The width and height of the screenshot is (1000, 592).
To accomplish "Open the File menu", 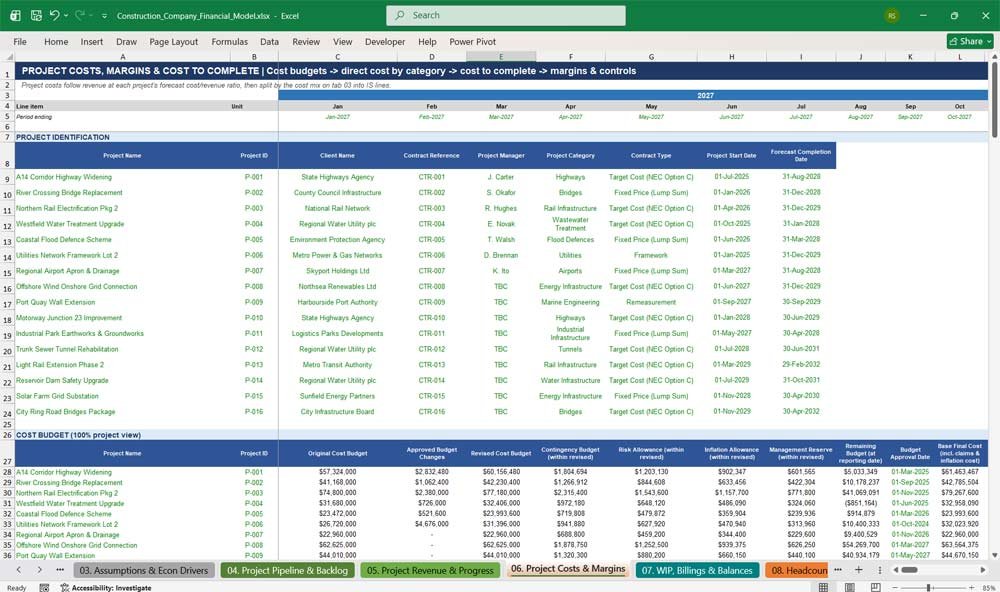I will pyautogui.click(x=20, y=41).
